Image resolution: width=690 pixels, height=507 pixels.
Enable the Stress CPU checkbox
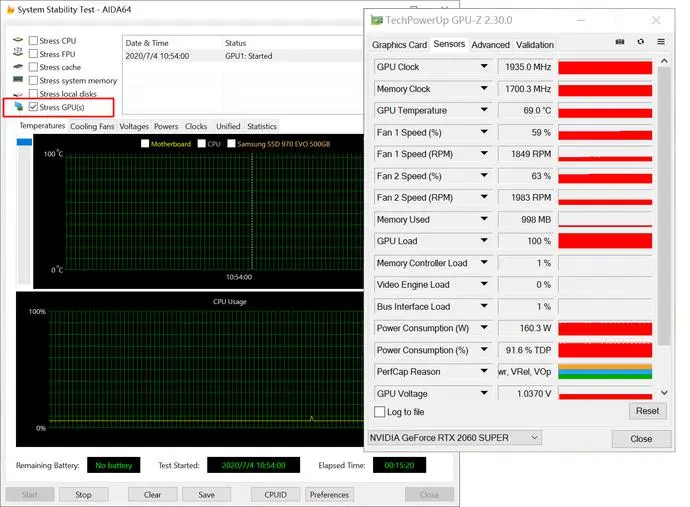33,40
